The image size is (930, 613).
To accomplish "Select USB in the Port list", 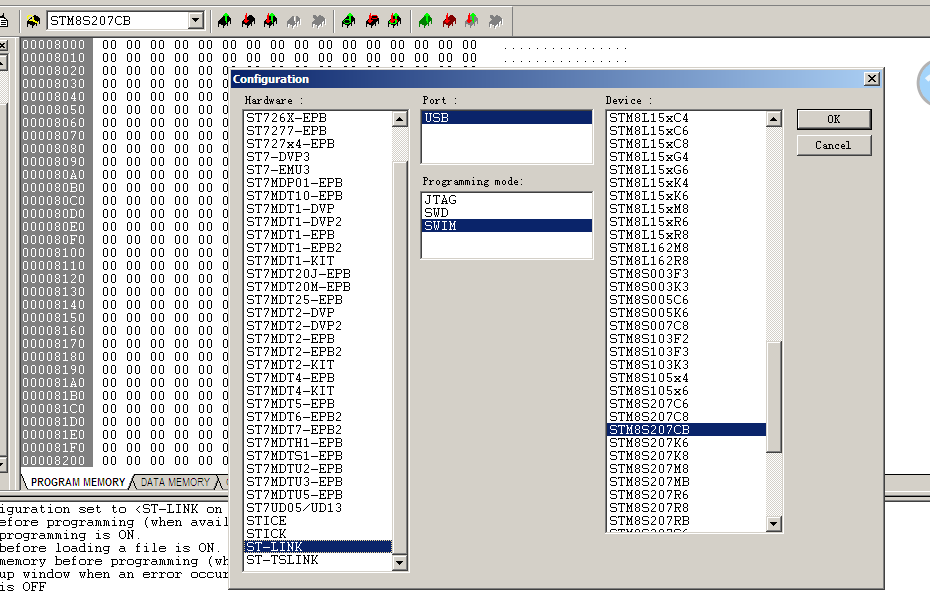I will [x=507, y=118].
